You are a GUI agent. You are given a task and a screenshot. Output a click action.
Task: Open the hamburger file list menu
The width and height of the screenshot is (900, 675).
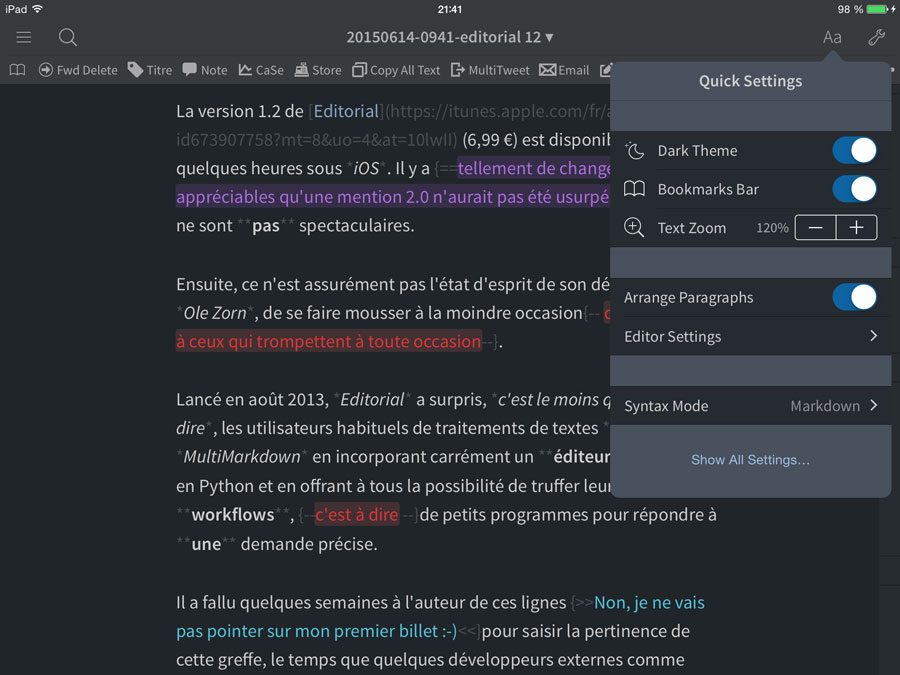24,37
